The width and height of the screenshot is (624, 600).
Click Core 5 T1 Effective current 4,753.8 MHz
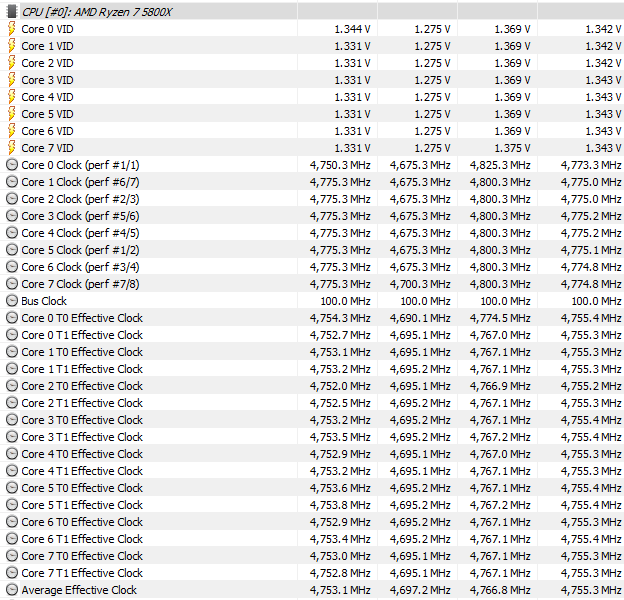[340, 505]
